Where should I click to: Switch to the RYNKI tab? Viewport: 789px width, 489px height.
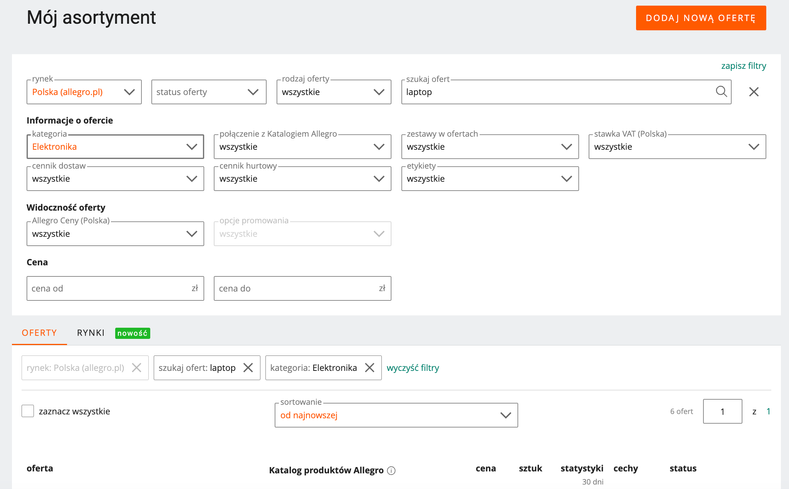coord(90,333)
